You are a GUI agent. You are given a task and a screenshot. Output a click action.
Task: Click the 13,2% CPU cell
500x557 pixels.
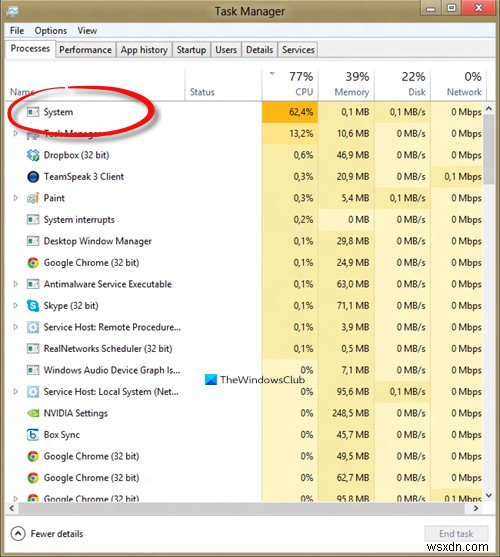pos(290,134)
